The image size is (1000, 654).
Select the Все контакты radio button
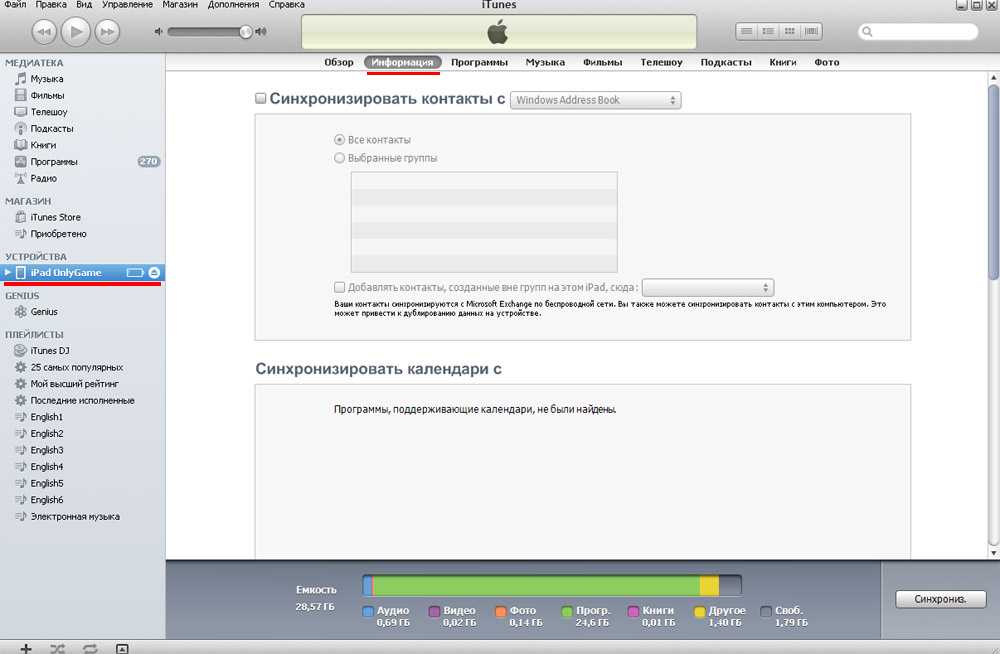pos(340,140)
